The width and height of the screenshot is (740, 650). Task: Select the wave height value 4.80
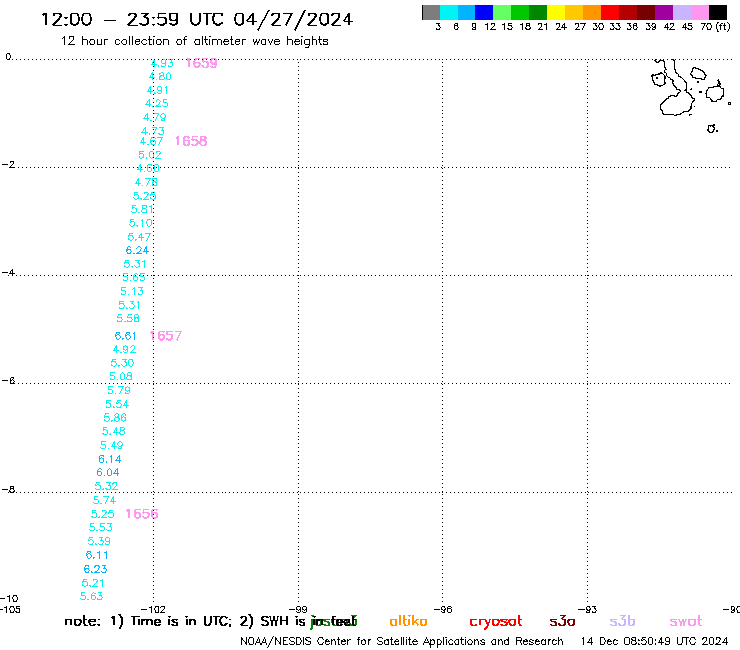coord(160,76)
